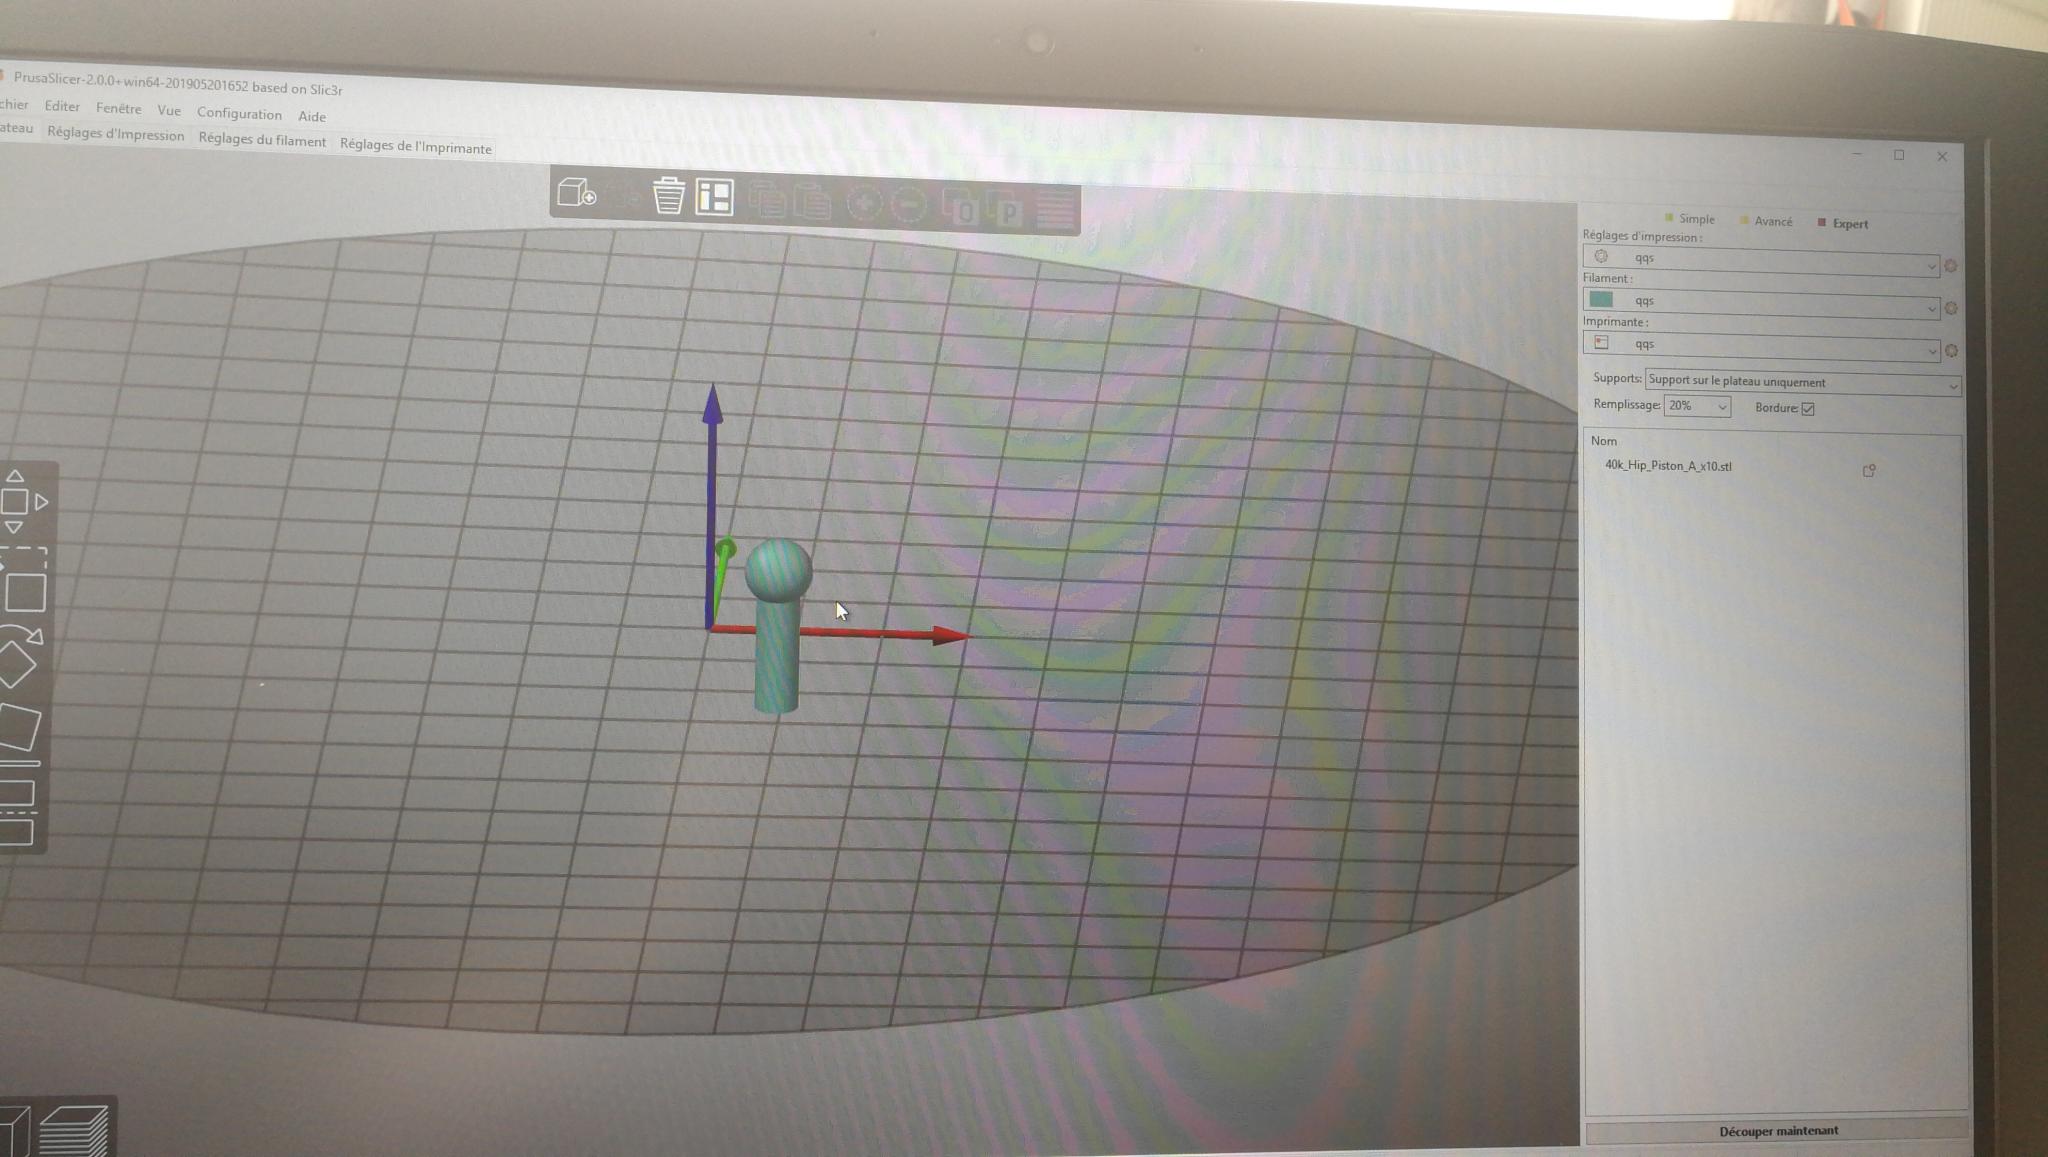Click the Layers editing toolbar icon
The image size is (2048, 1157).
click(1055, 211)
